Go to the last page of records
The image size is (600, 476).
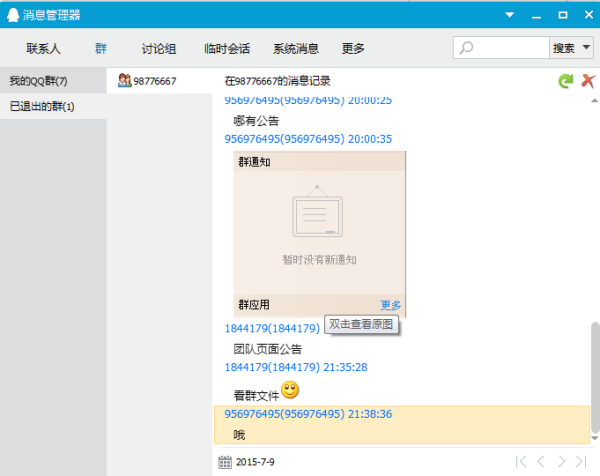[x=581, y=461]
